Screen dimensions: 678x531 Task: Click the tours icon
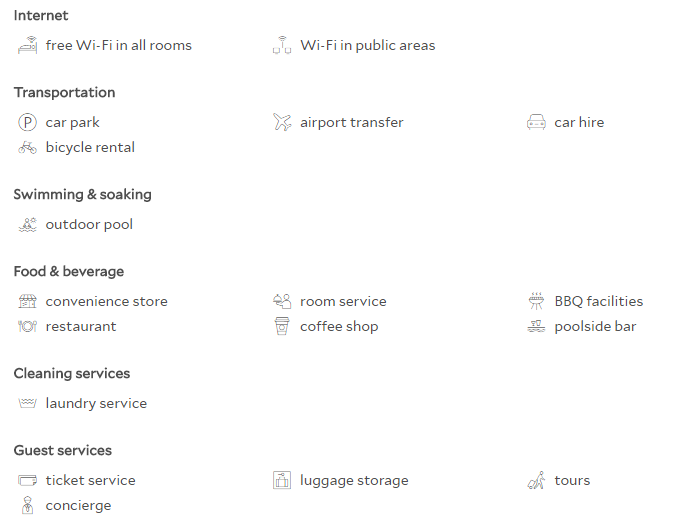[536, 480]
